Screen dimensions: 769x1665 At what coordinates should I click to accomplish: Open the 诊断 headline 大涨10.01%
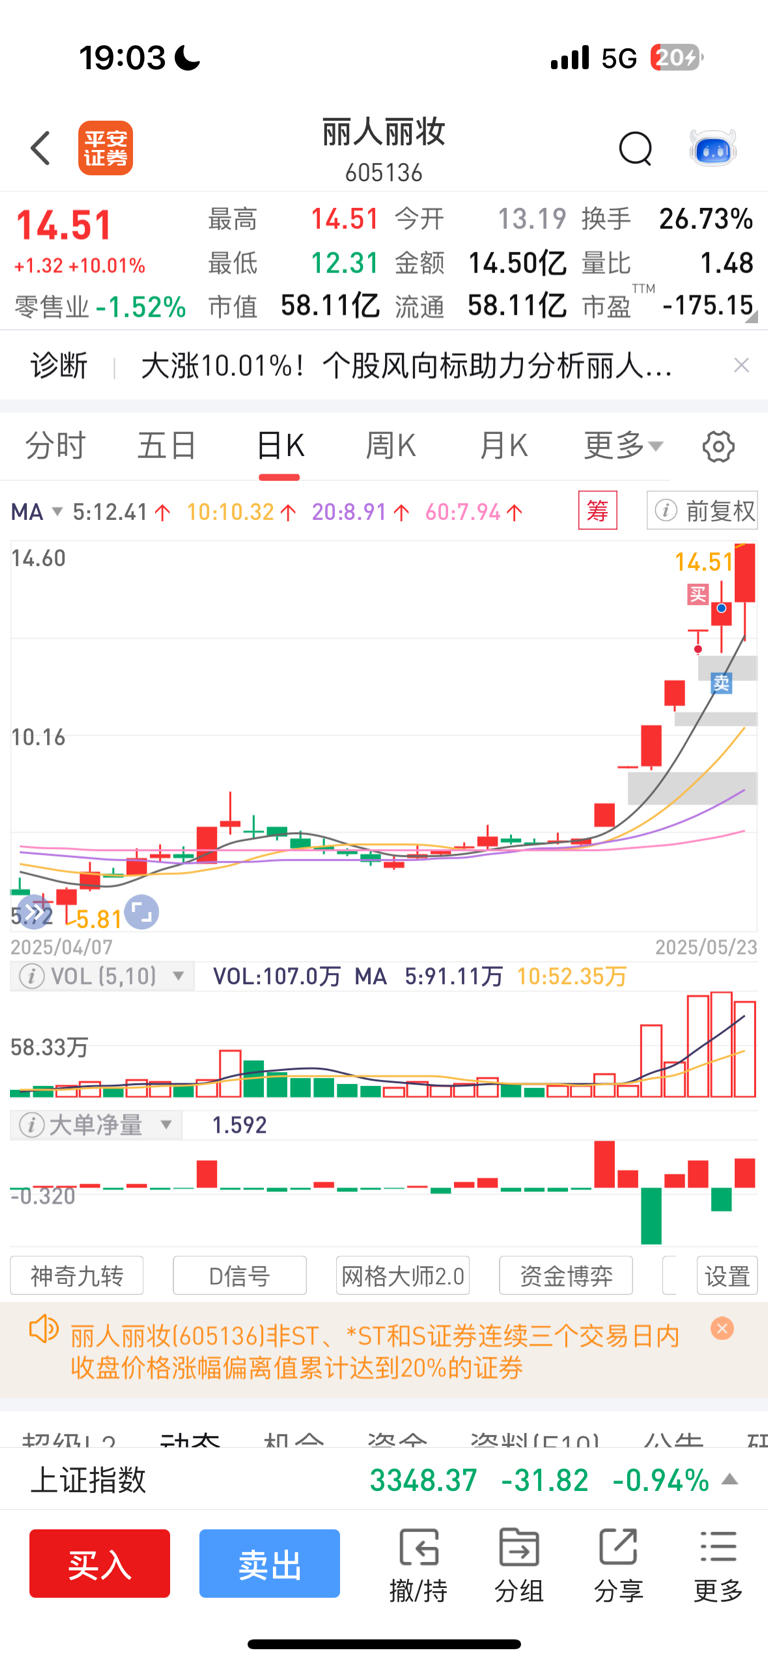(406, 366)
